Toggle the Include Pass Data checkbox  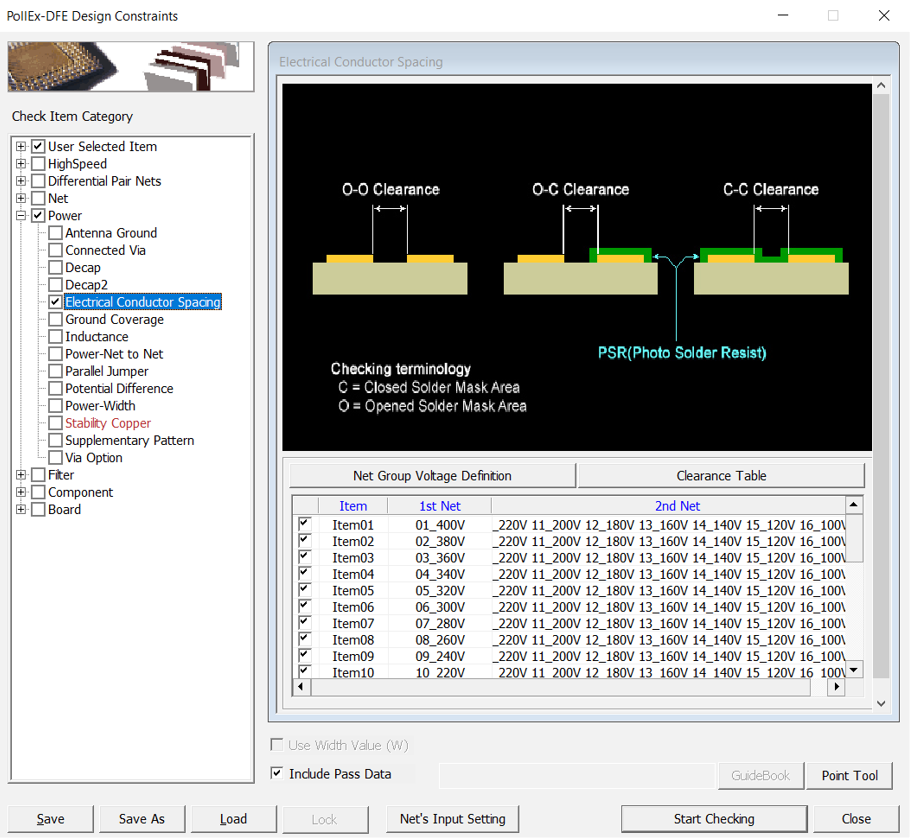click(277, 774)
